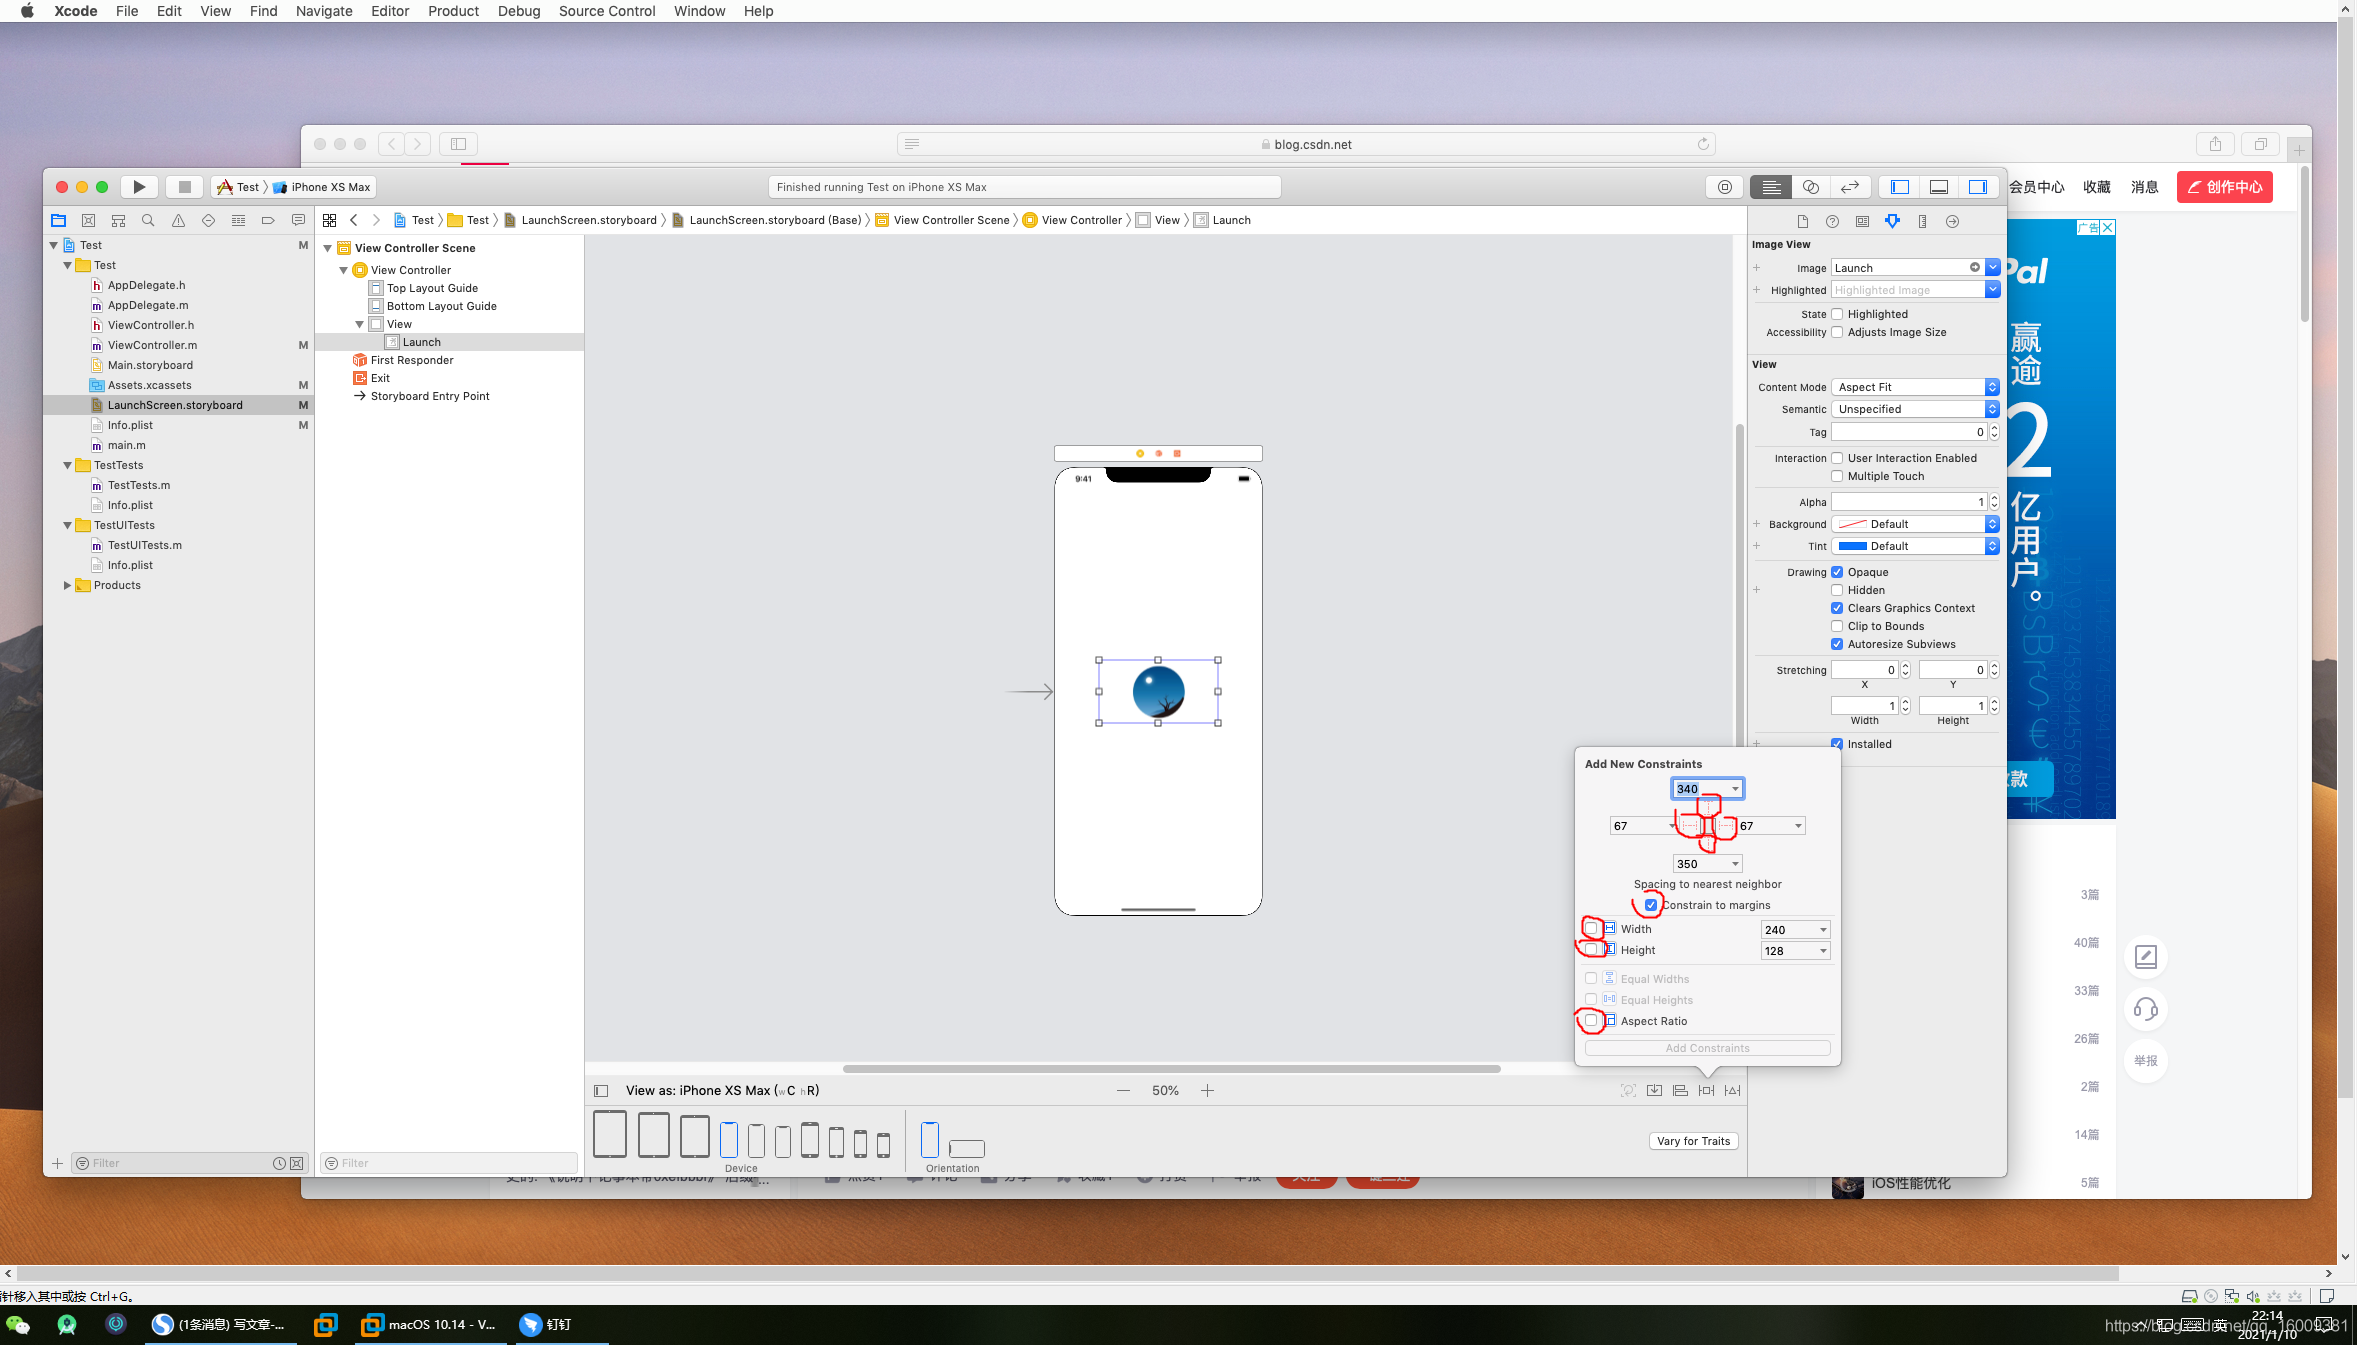Click the Library button in toolbar
Image resolution: width=2357 pixels, height=1345 pixels.
pos(1725,187)
